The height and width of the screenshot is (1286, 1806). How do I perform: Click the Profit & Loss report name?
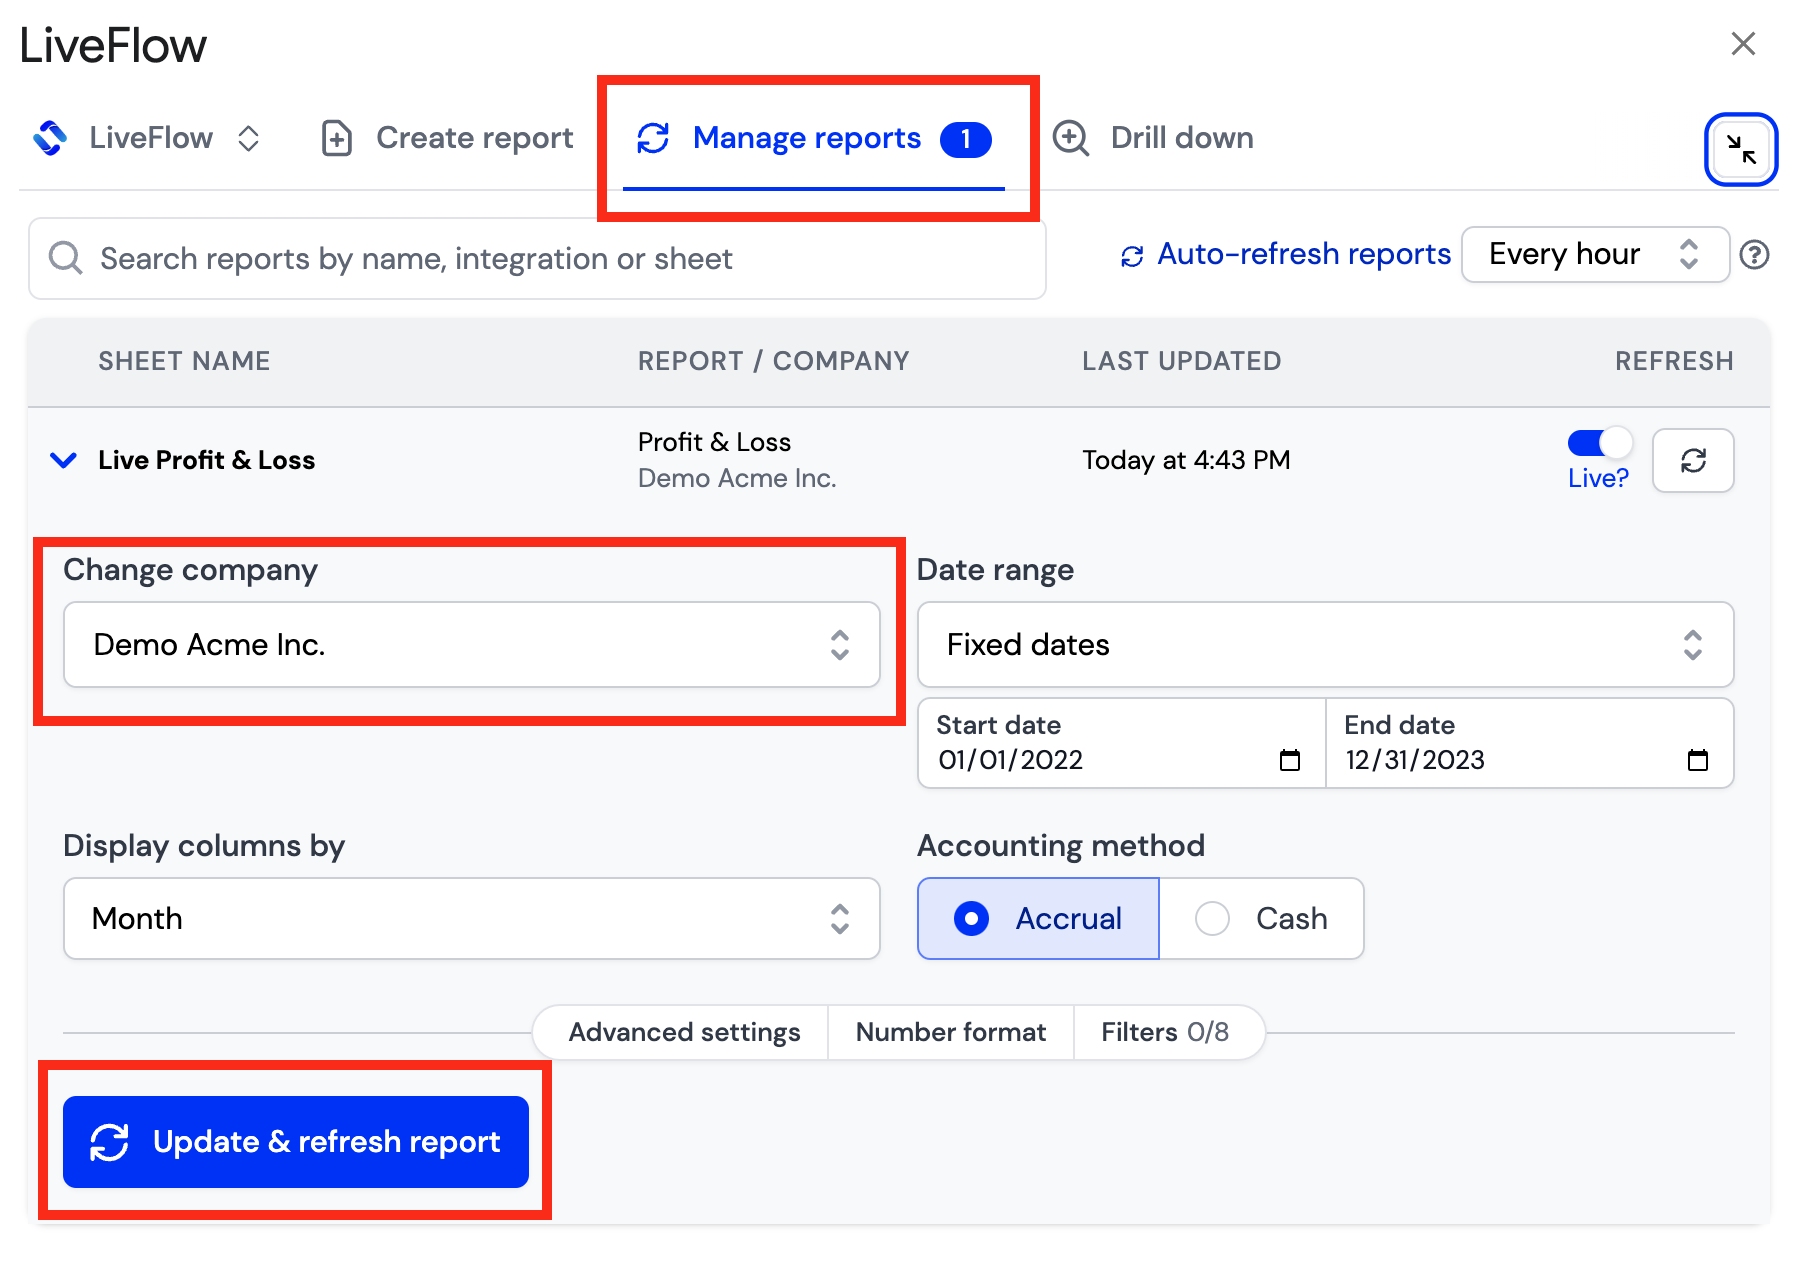714,442
